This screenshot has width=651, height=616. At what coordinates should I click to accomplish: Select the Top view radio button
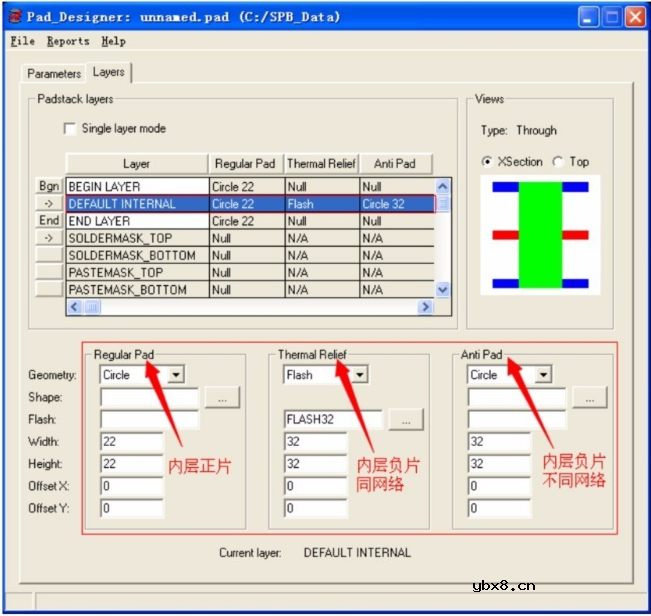(x=558, y=162)
